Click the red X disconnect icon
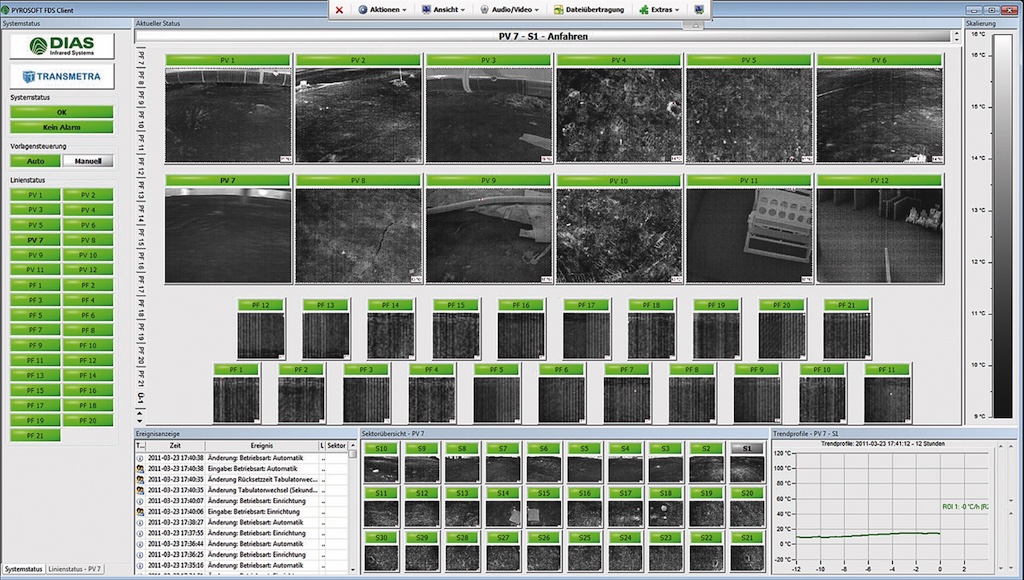The height and width of the screenshot is (580, 1024). click(340, 9)
